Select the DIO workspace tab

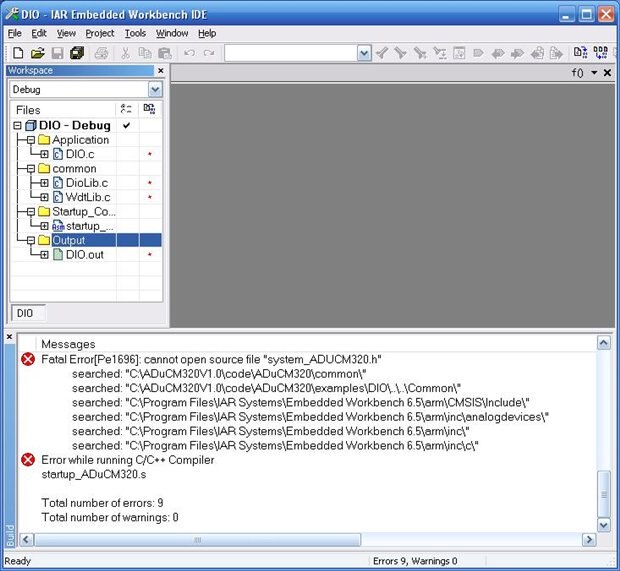point(25,313)
